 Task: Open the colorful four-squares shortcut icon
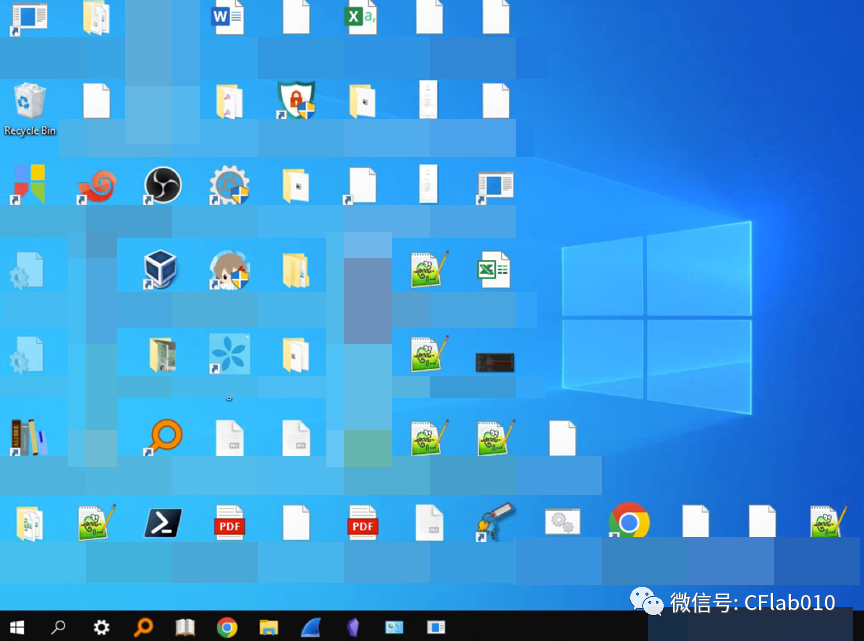tap(29, 185)
